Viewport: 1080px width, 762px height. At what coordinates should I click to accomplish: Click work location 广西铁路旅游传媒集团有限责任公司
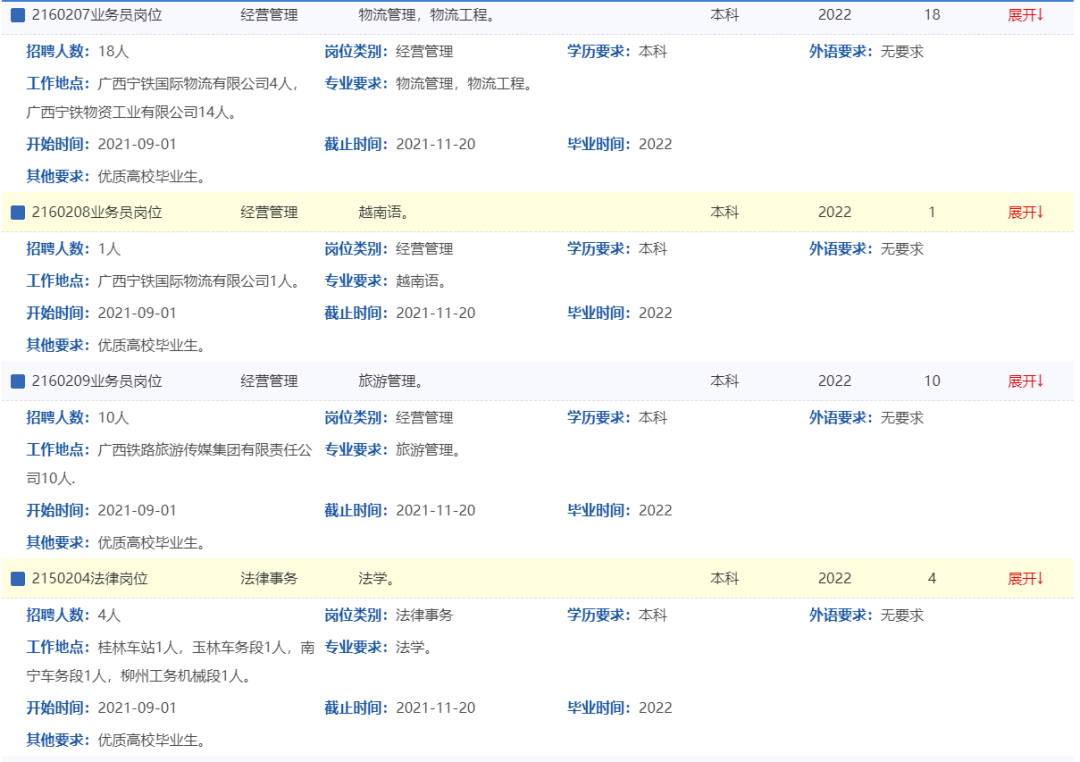tap(205, 450)
